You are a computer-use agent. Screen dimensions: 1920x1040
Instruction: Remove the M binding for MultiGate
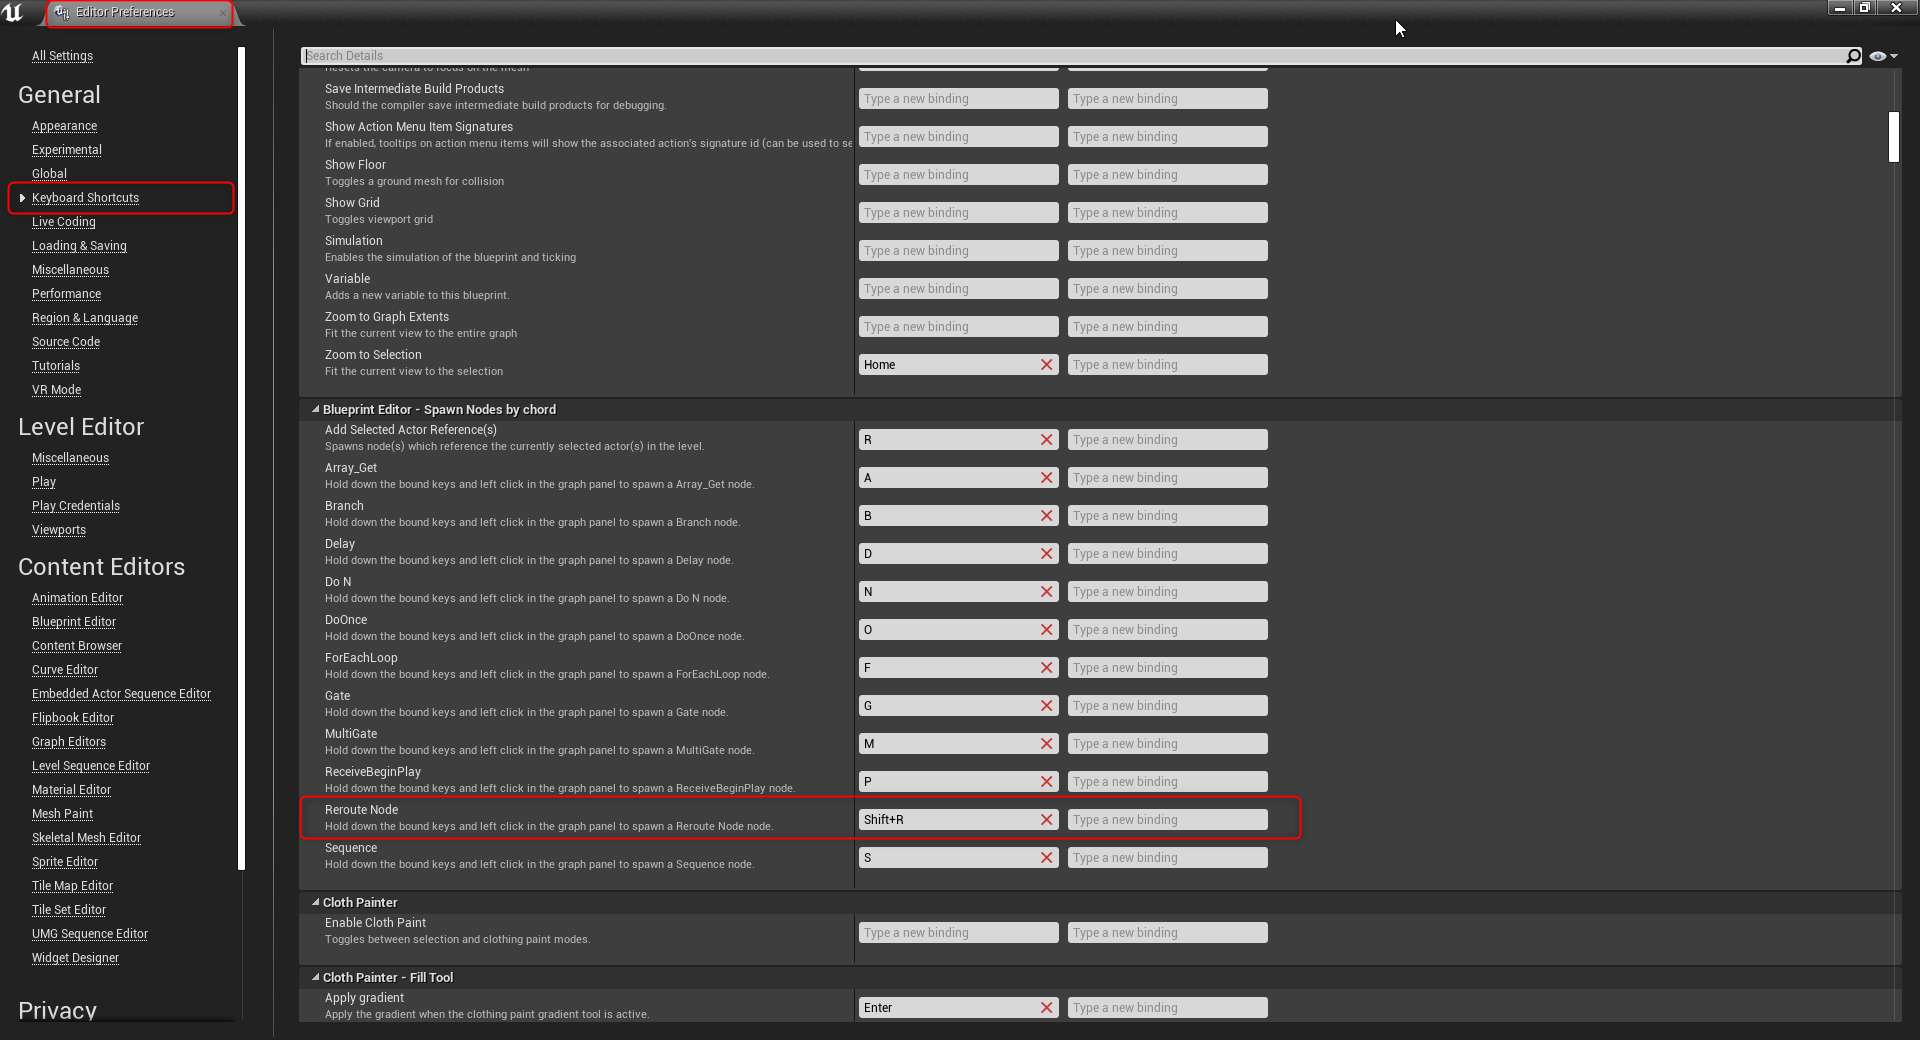pos(1046,744)
